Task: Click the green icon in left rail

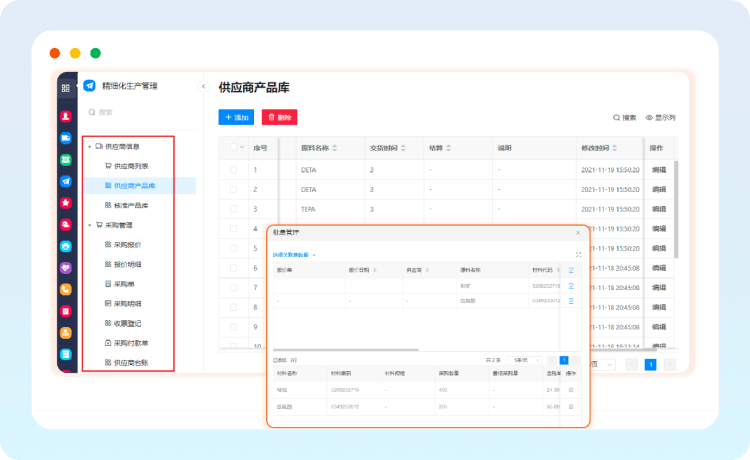Action: coord(66,160)
